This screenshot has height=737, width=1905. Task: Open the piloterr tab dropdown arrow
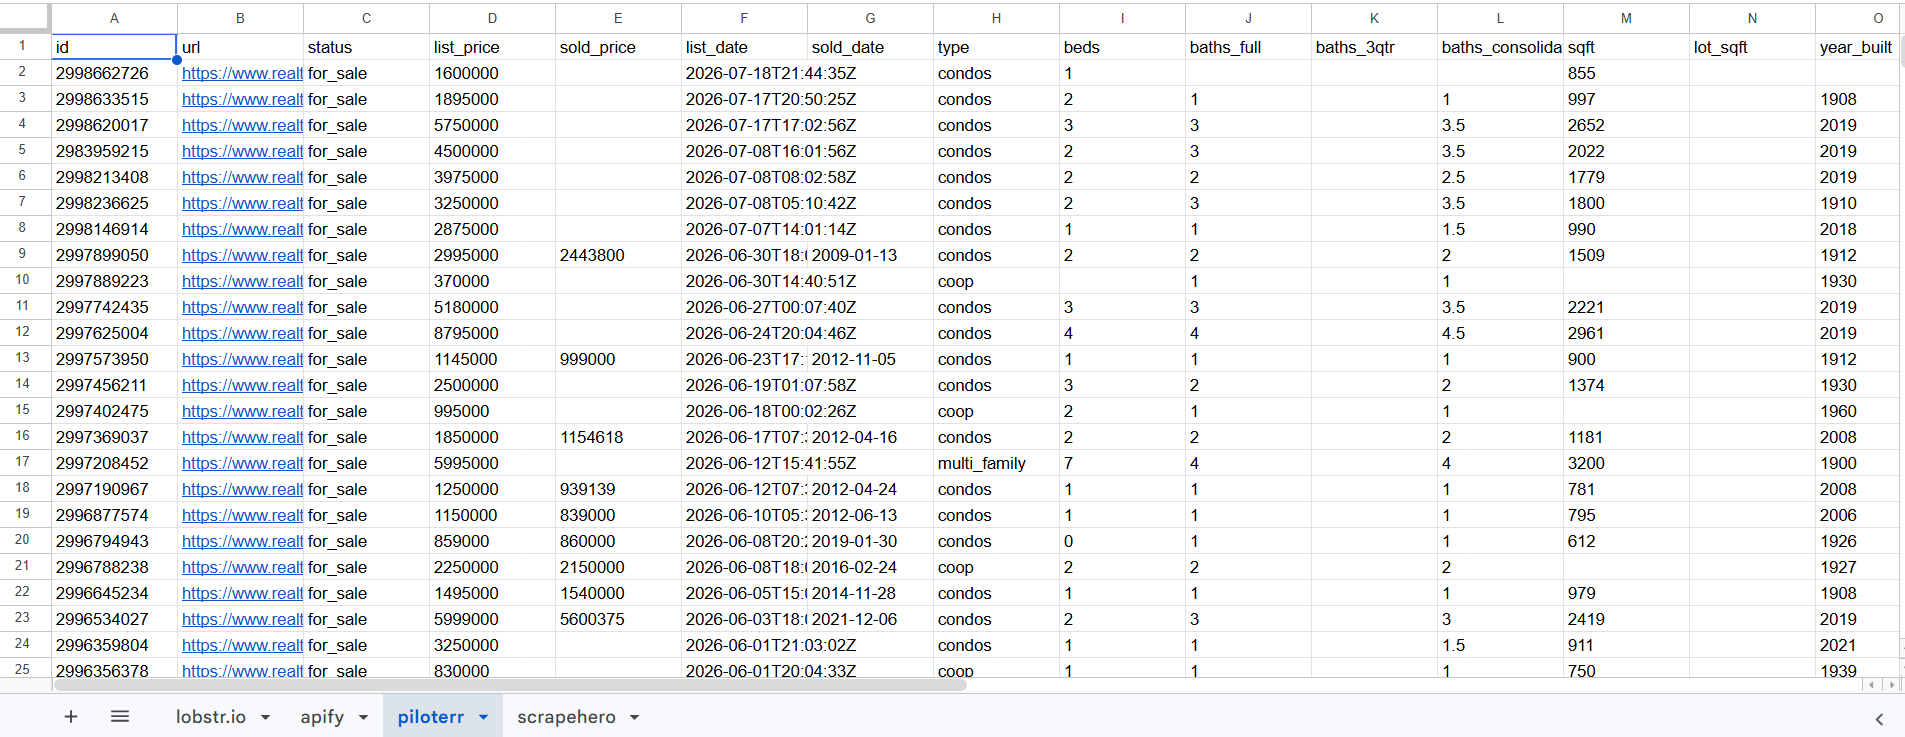[483, 718]
